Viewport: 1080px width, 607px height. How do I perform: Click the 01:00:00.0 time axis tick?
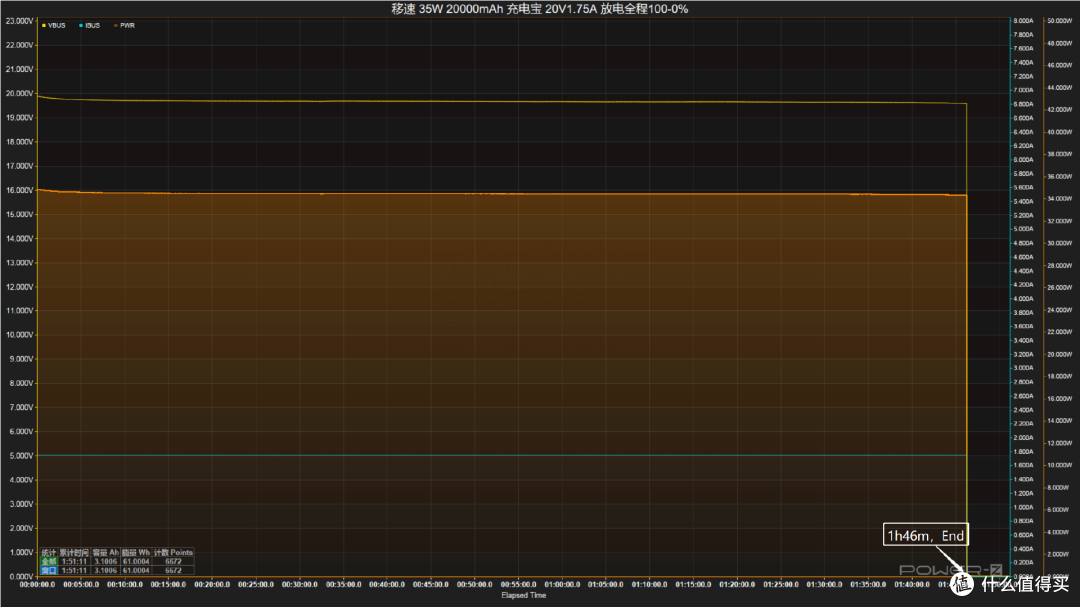562,584
